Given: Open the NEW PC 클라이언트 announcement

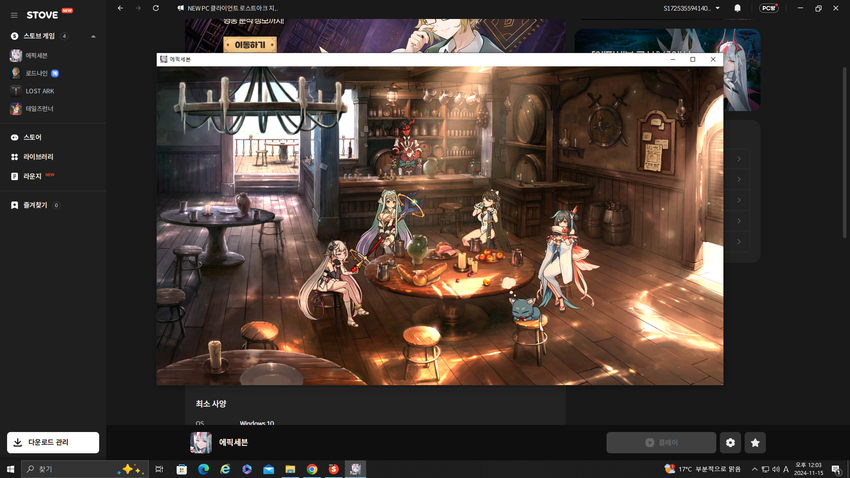Looking at the screenshot, I should coord(228,8).
